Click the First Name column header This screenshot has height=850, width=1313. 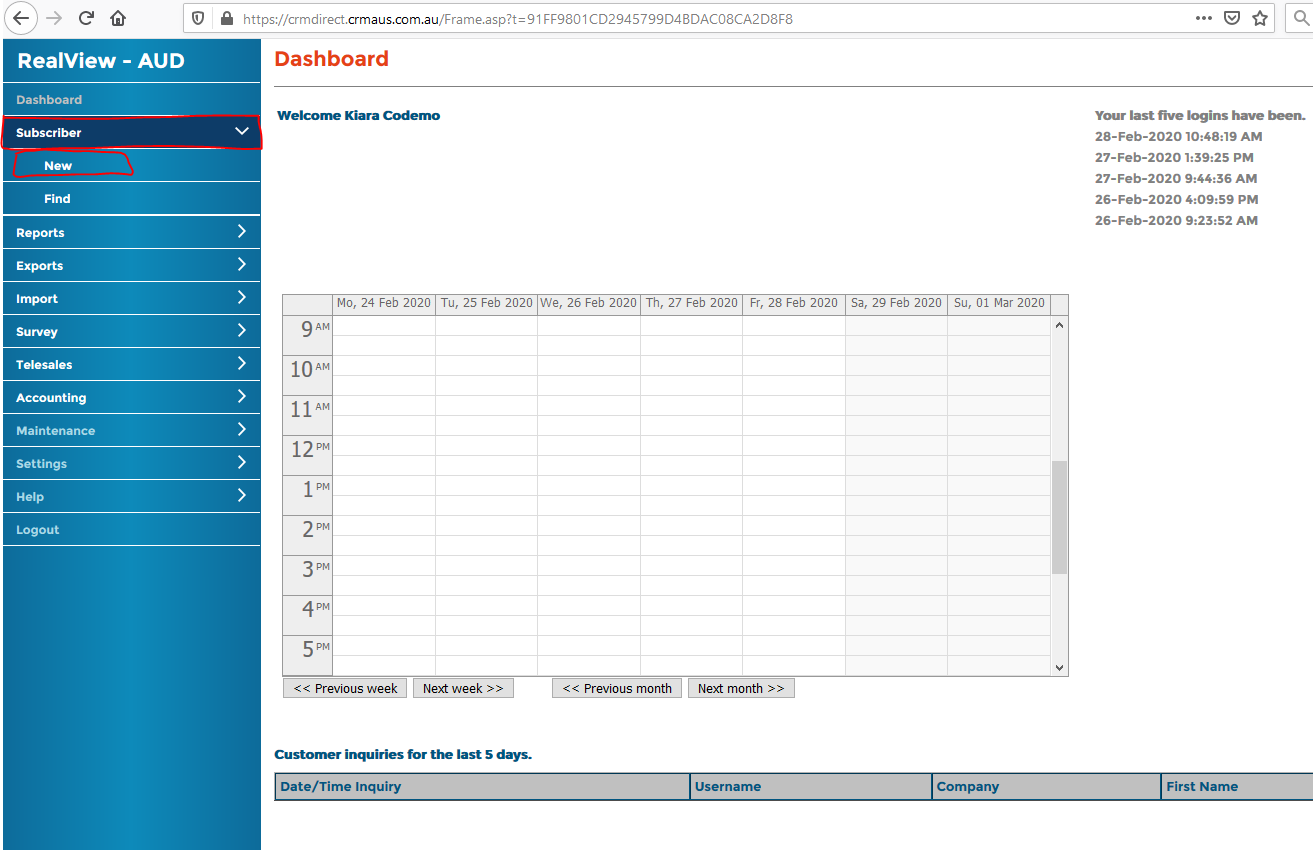coord(1238,787)
